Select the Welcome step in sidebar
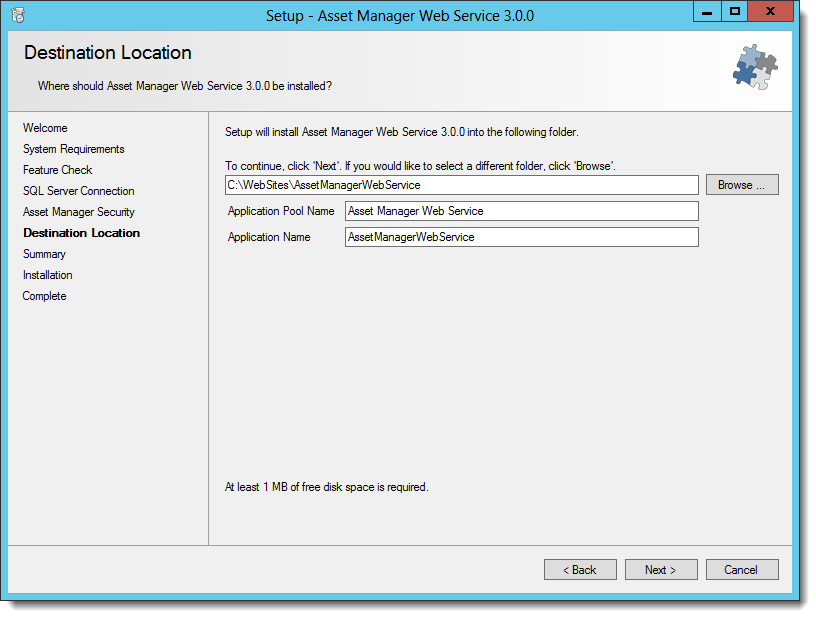The image size is (816, 617). pyautogui.click(x=45, y=128)
